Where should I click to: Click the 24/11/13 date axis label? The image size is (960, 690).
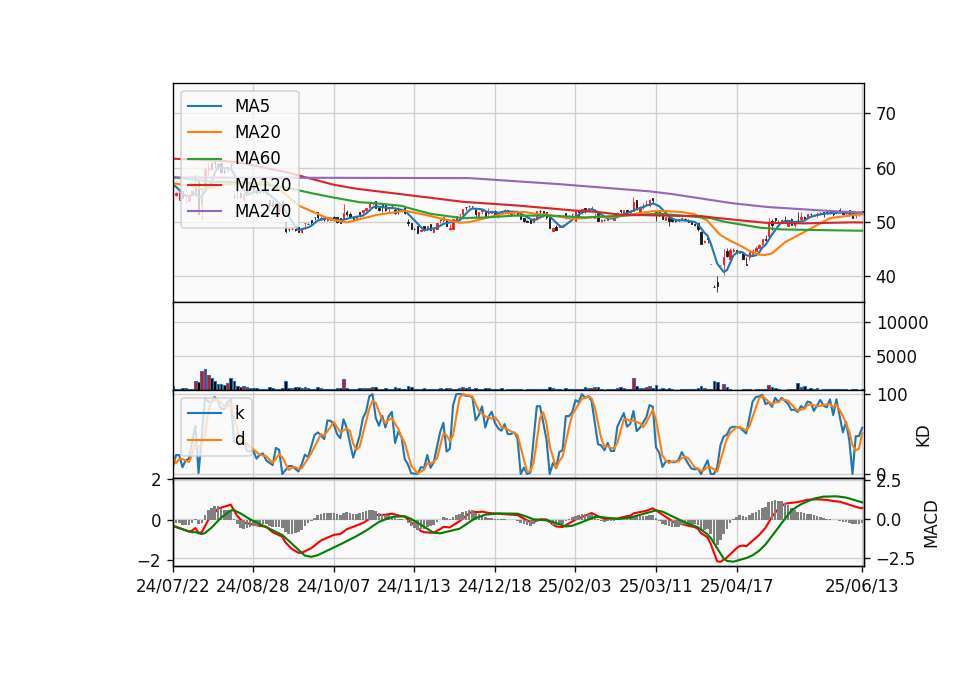[414, 586]
